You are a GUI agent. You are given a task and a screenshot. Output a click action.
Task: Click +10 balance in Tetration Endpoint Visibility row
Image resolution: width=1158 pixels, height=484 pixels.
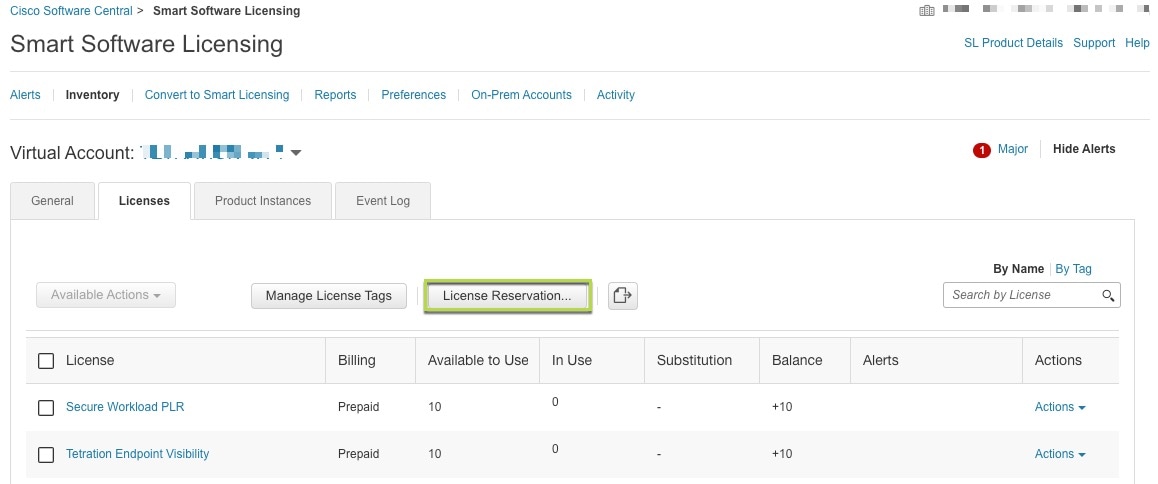tap(782, 454)
